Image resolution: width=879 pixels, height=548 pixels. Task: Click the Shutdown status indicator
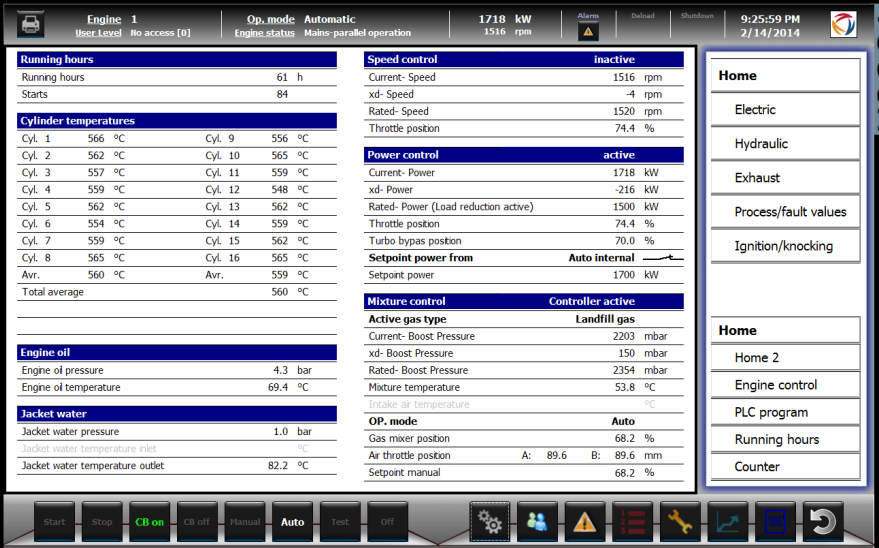pyautogui.click(x=697, y=16)
